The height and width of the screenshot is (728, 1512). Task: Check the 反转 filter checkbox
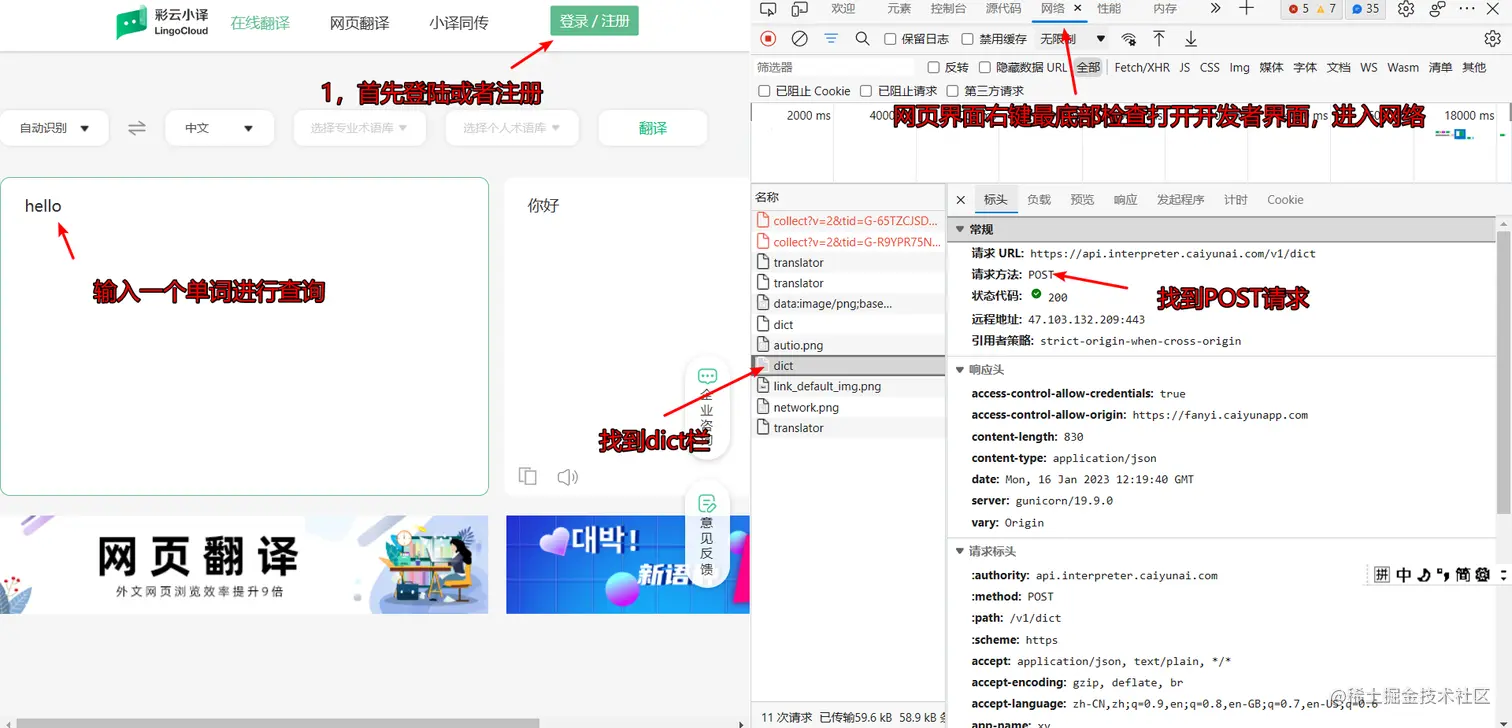(x=934, y=67)
